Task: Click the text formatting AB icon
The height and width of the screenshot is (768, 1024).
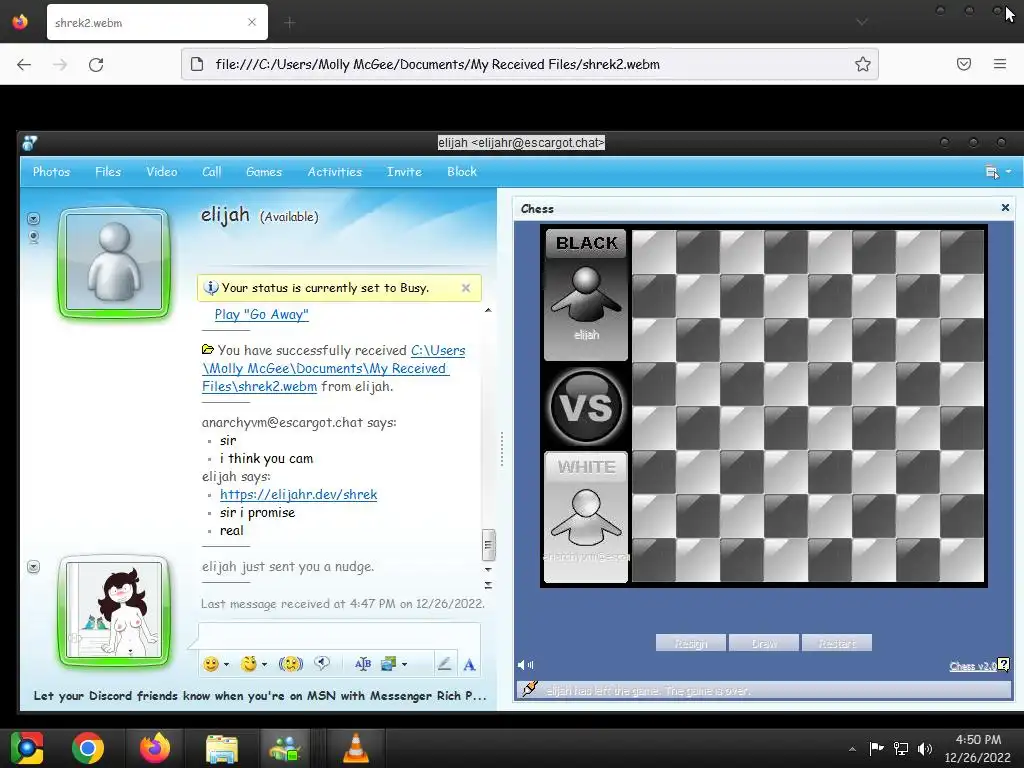Action: coord(362,664)
